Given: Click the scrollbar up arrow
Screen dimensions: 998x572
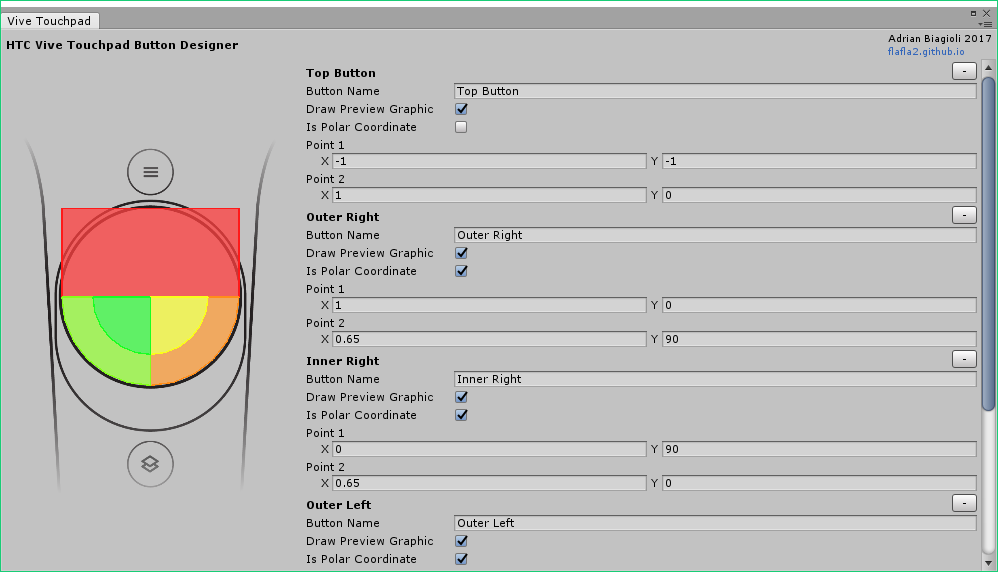Looking at the screenshot, I should point(988,67).
